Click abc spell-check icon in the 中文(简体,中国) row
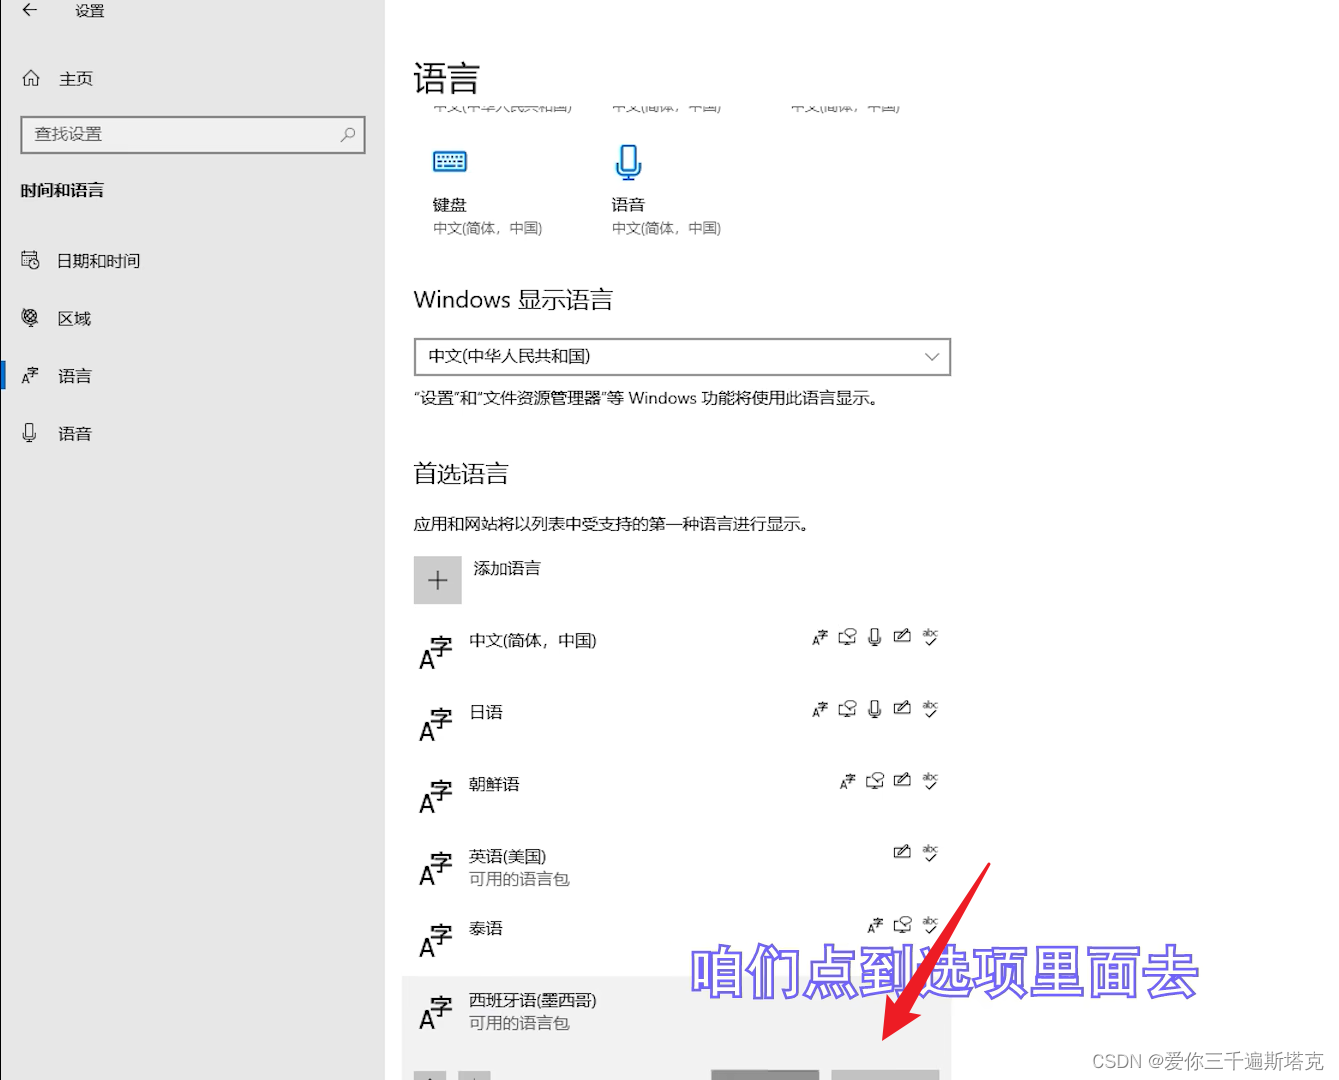The width and height of the screenshot is (1339, 1080). coord(930,637)
